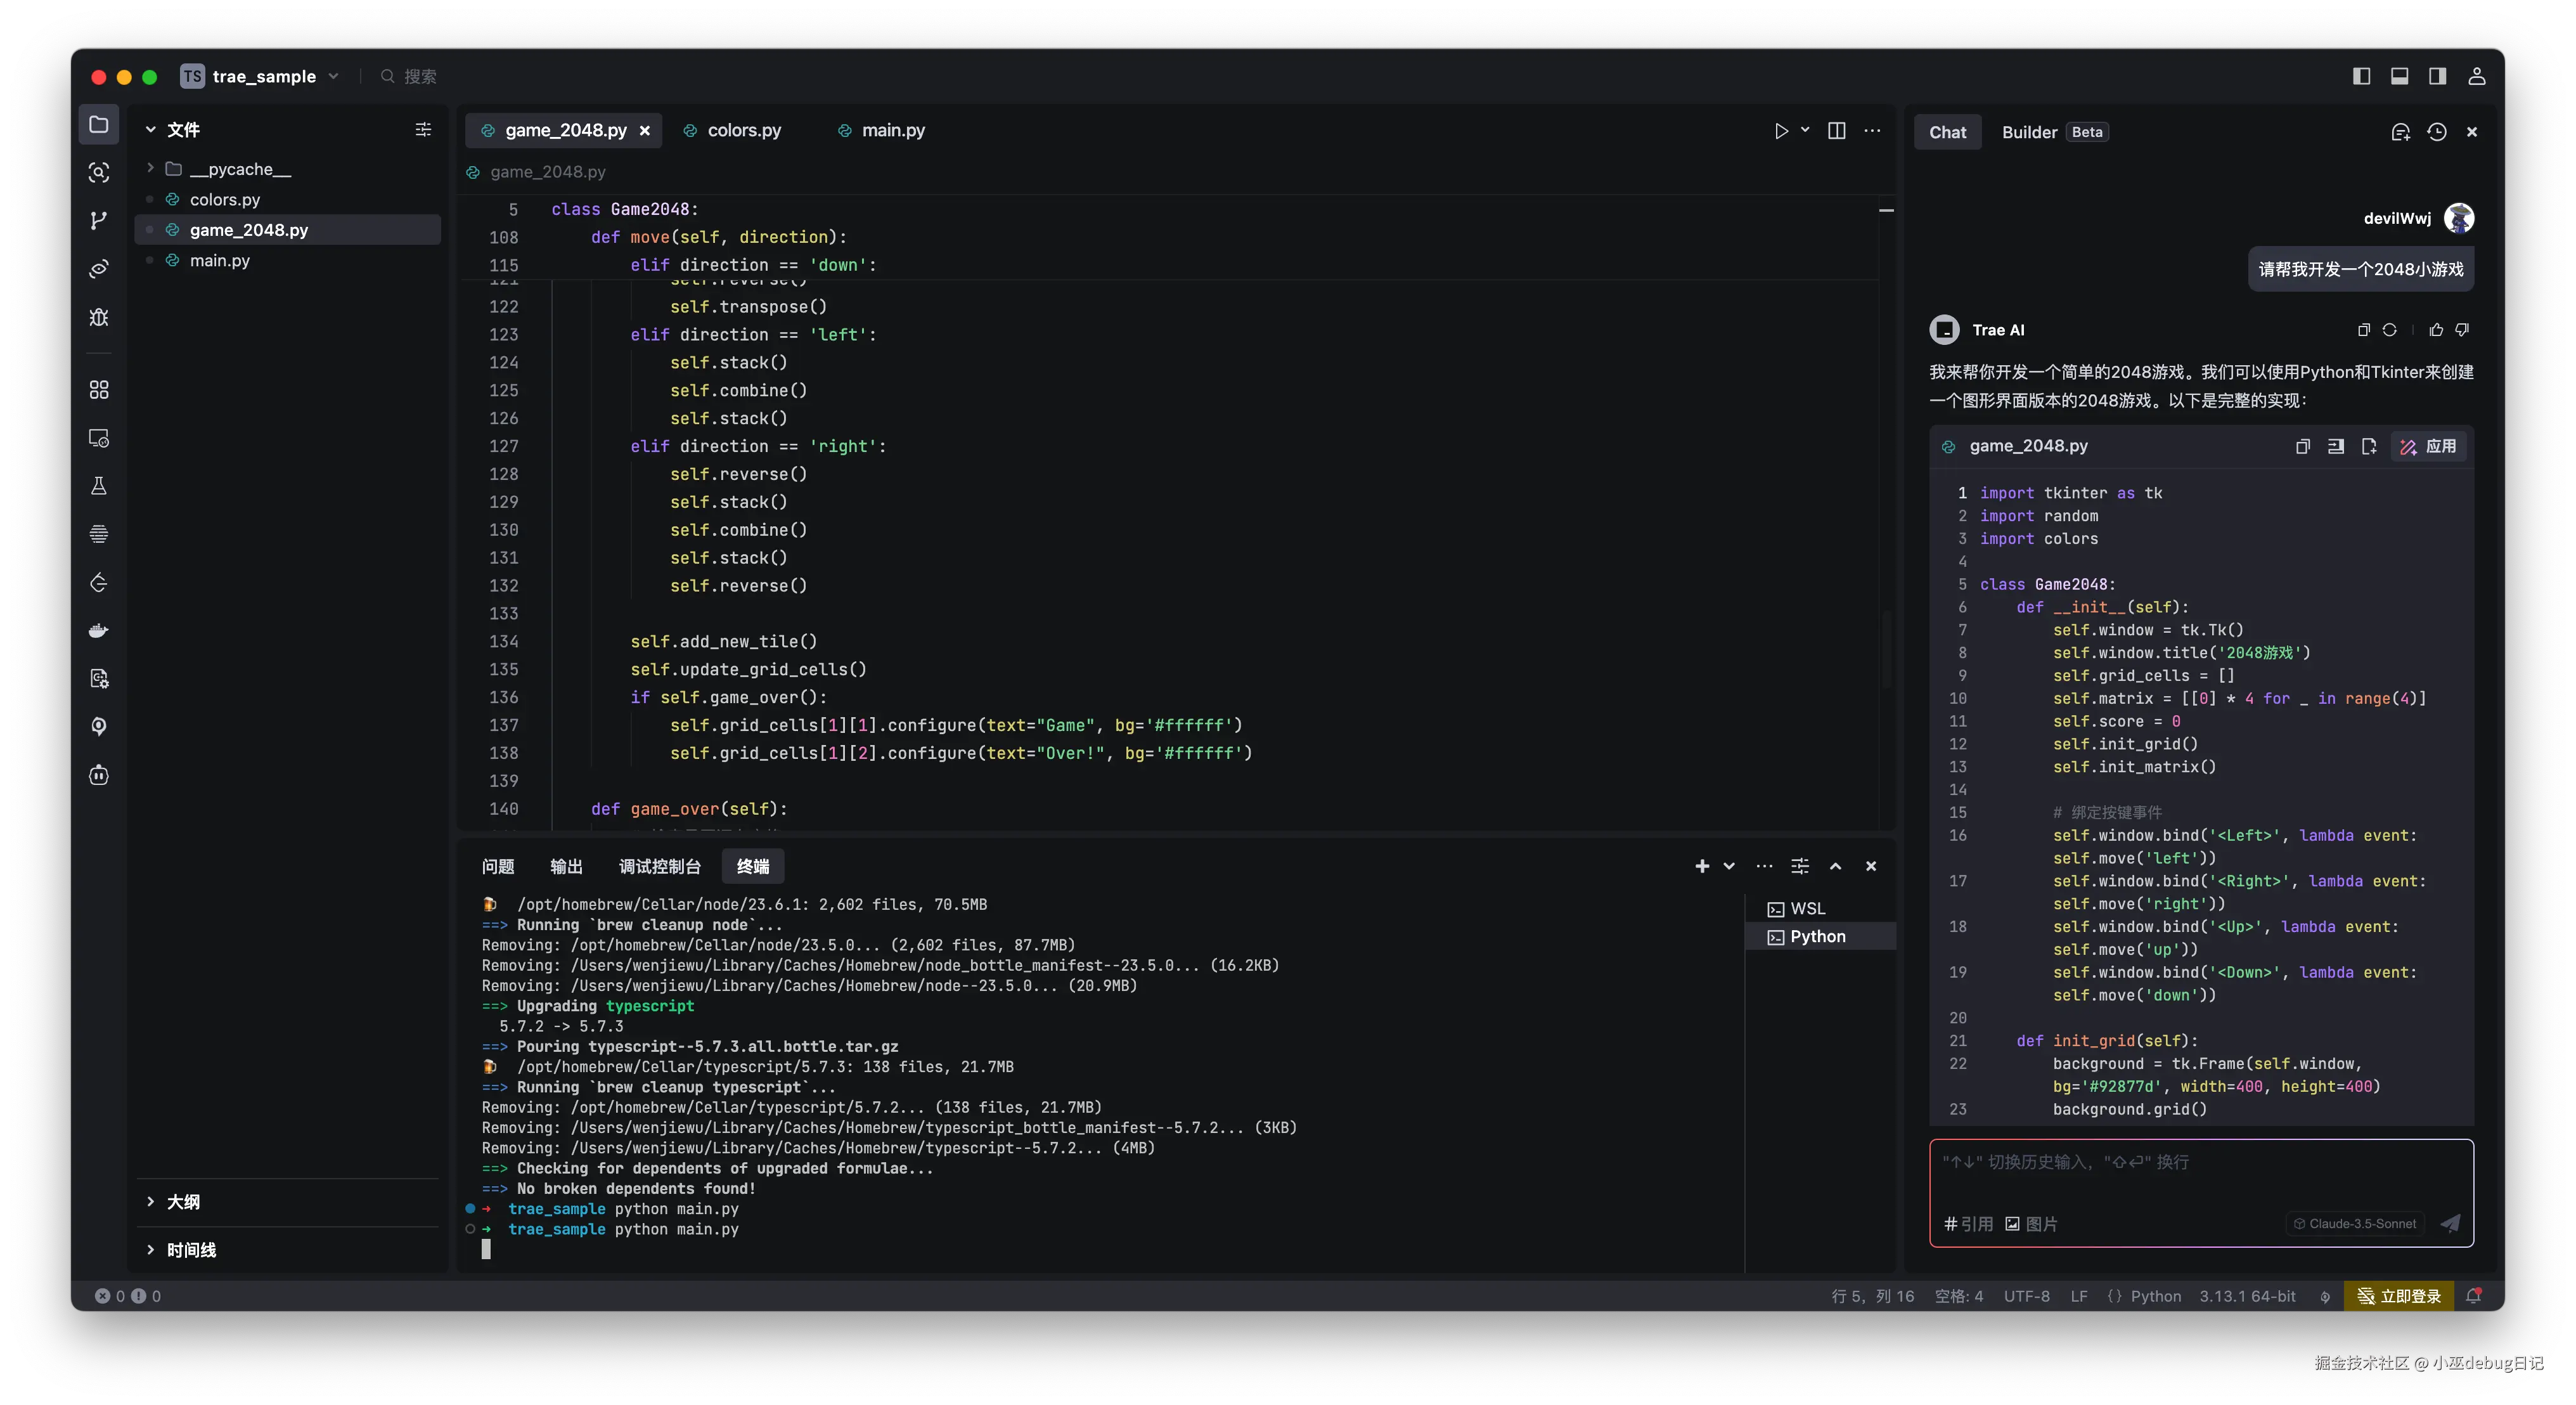Open the Testing flask sidebar icon
2576x1405 pixels.
pos(98,486)
